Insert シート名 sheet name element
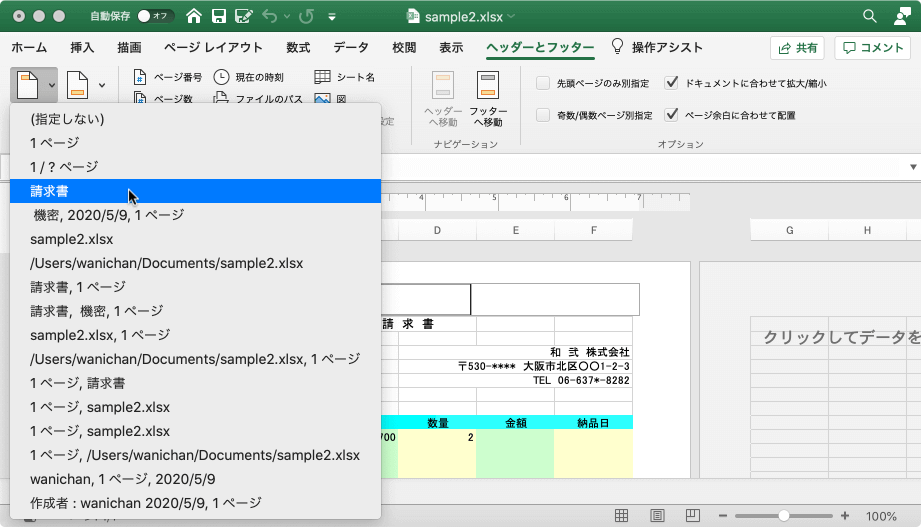This screenshot has width=921, height=527. pos(345,77)
